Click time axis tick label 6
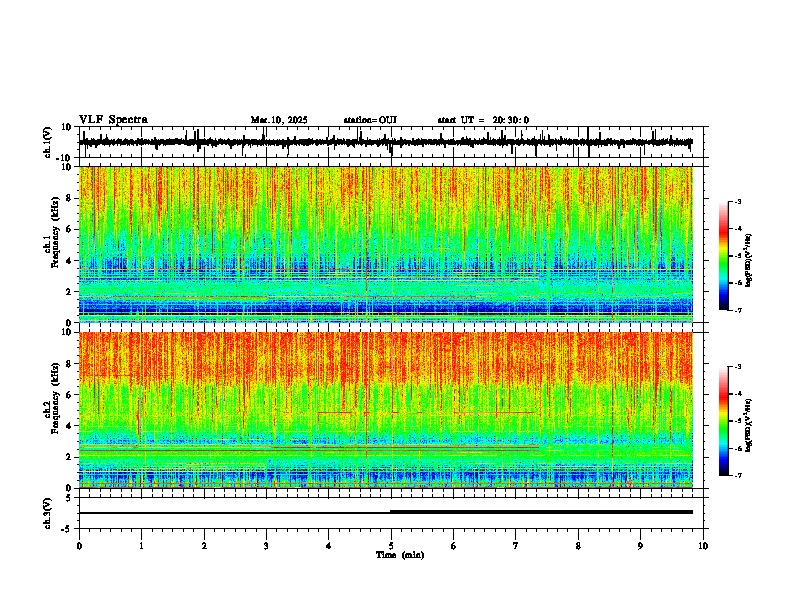The width and height of the screenshot is (792, 612). [454, 546]
